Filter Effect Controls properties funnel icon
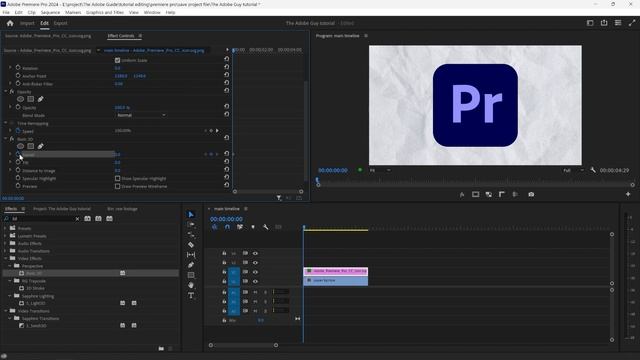640x360 pixels. click(279, 198)
